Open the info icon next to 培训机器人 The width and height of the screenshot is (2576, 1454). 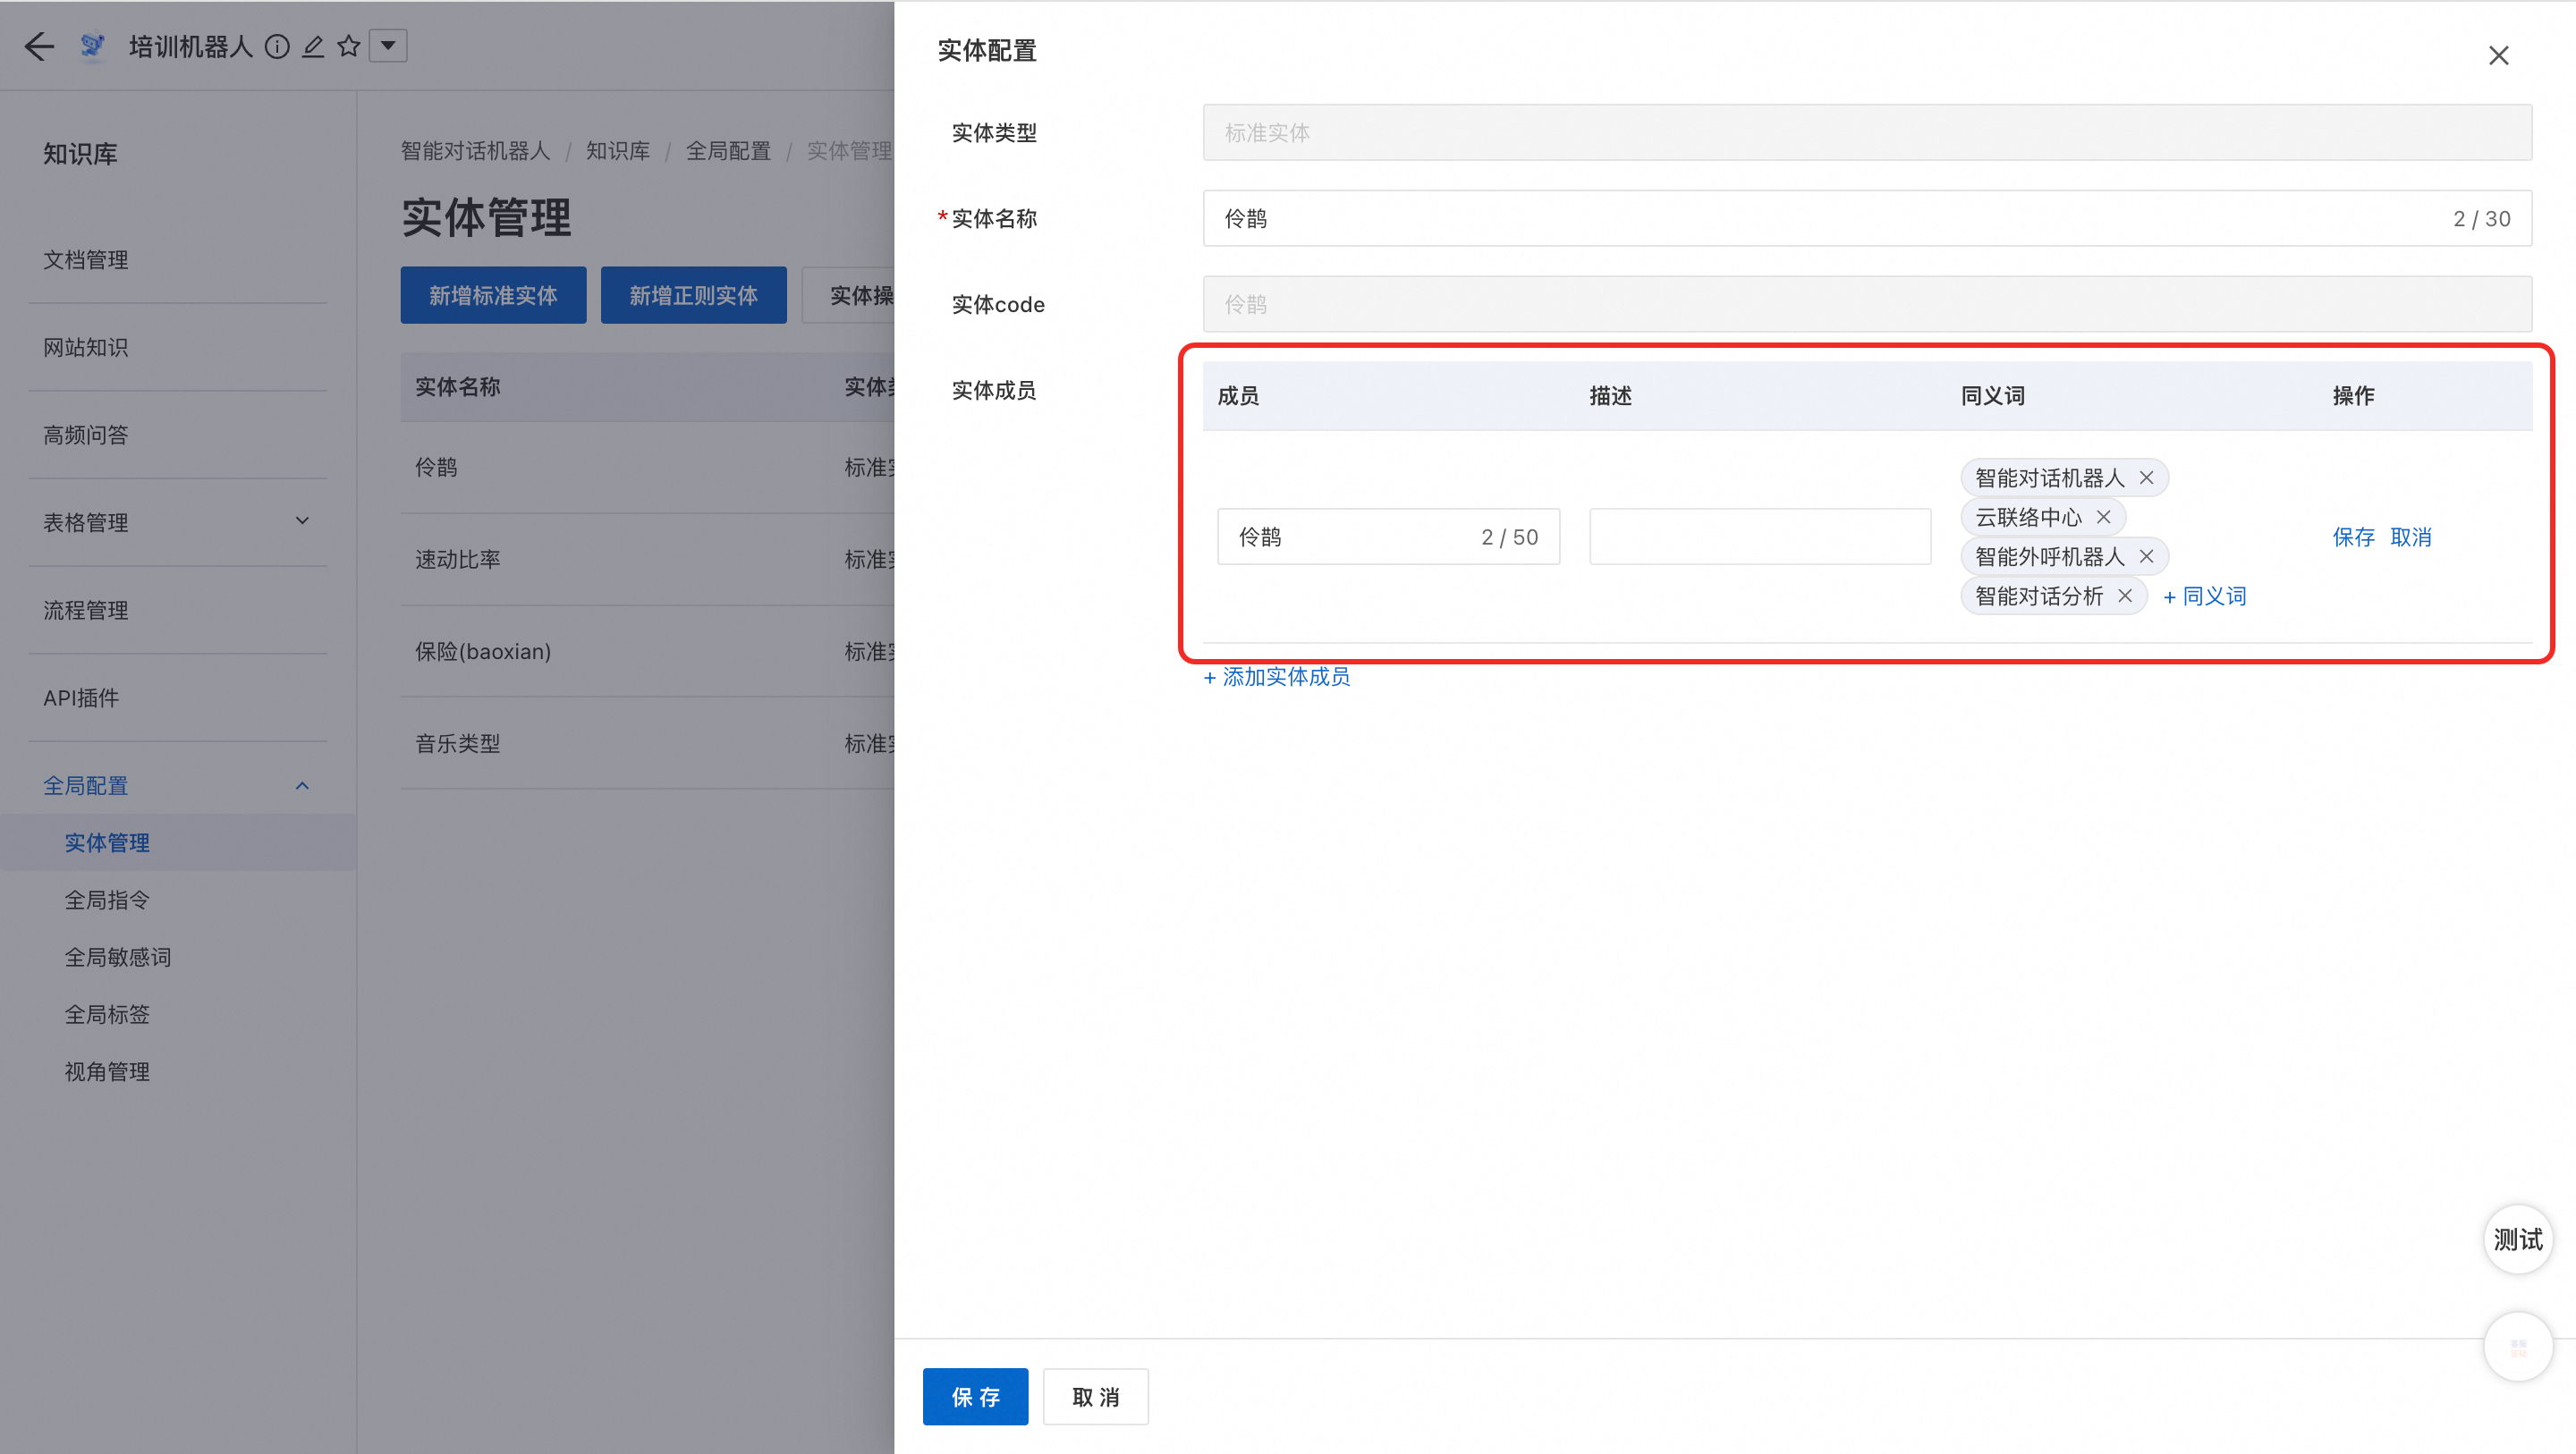point(277,46)
